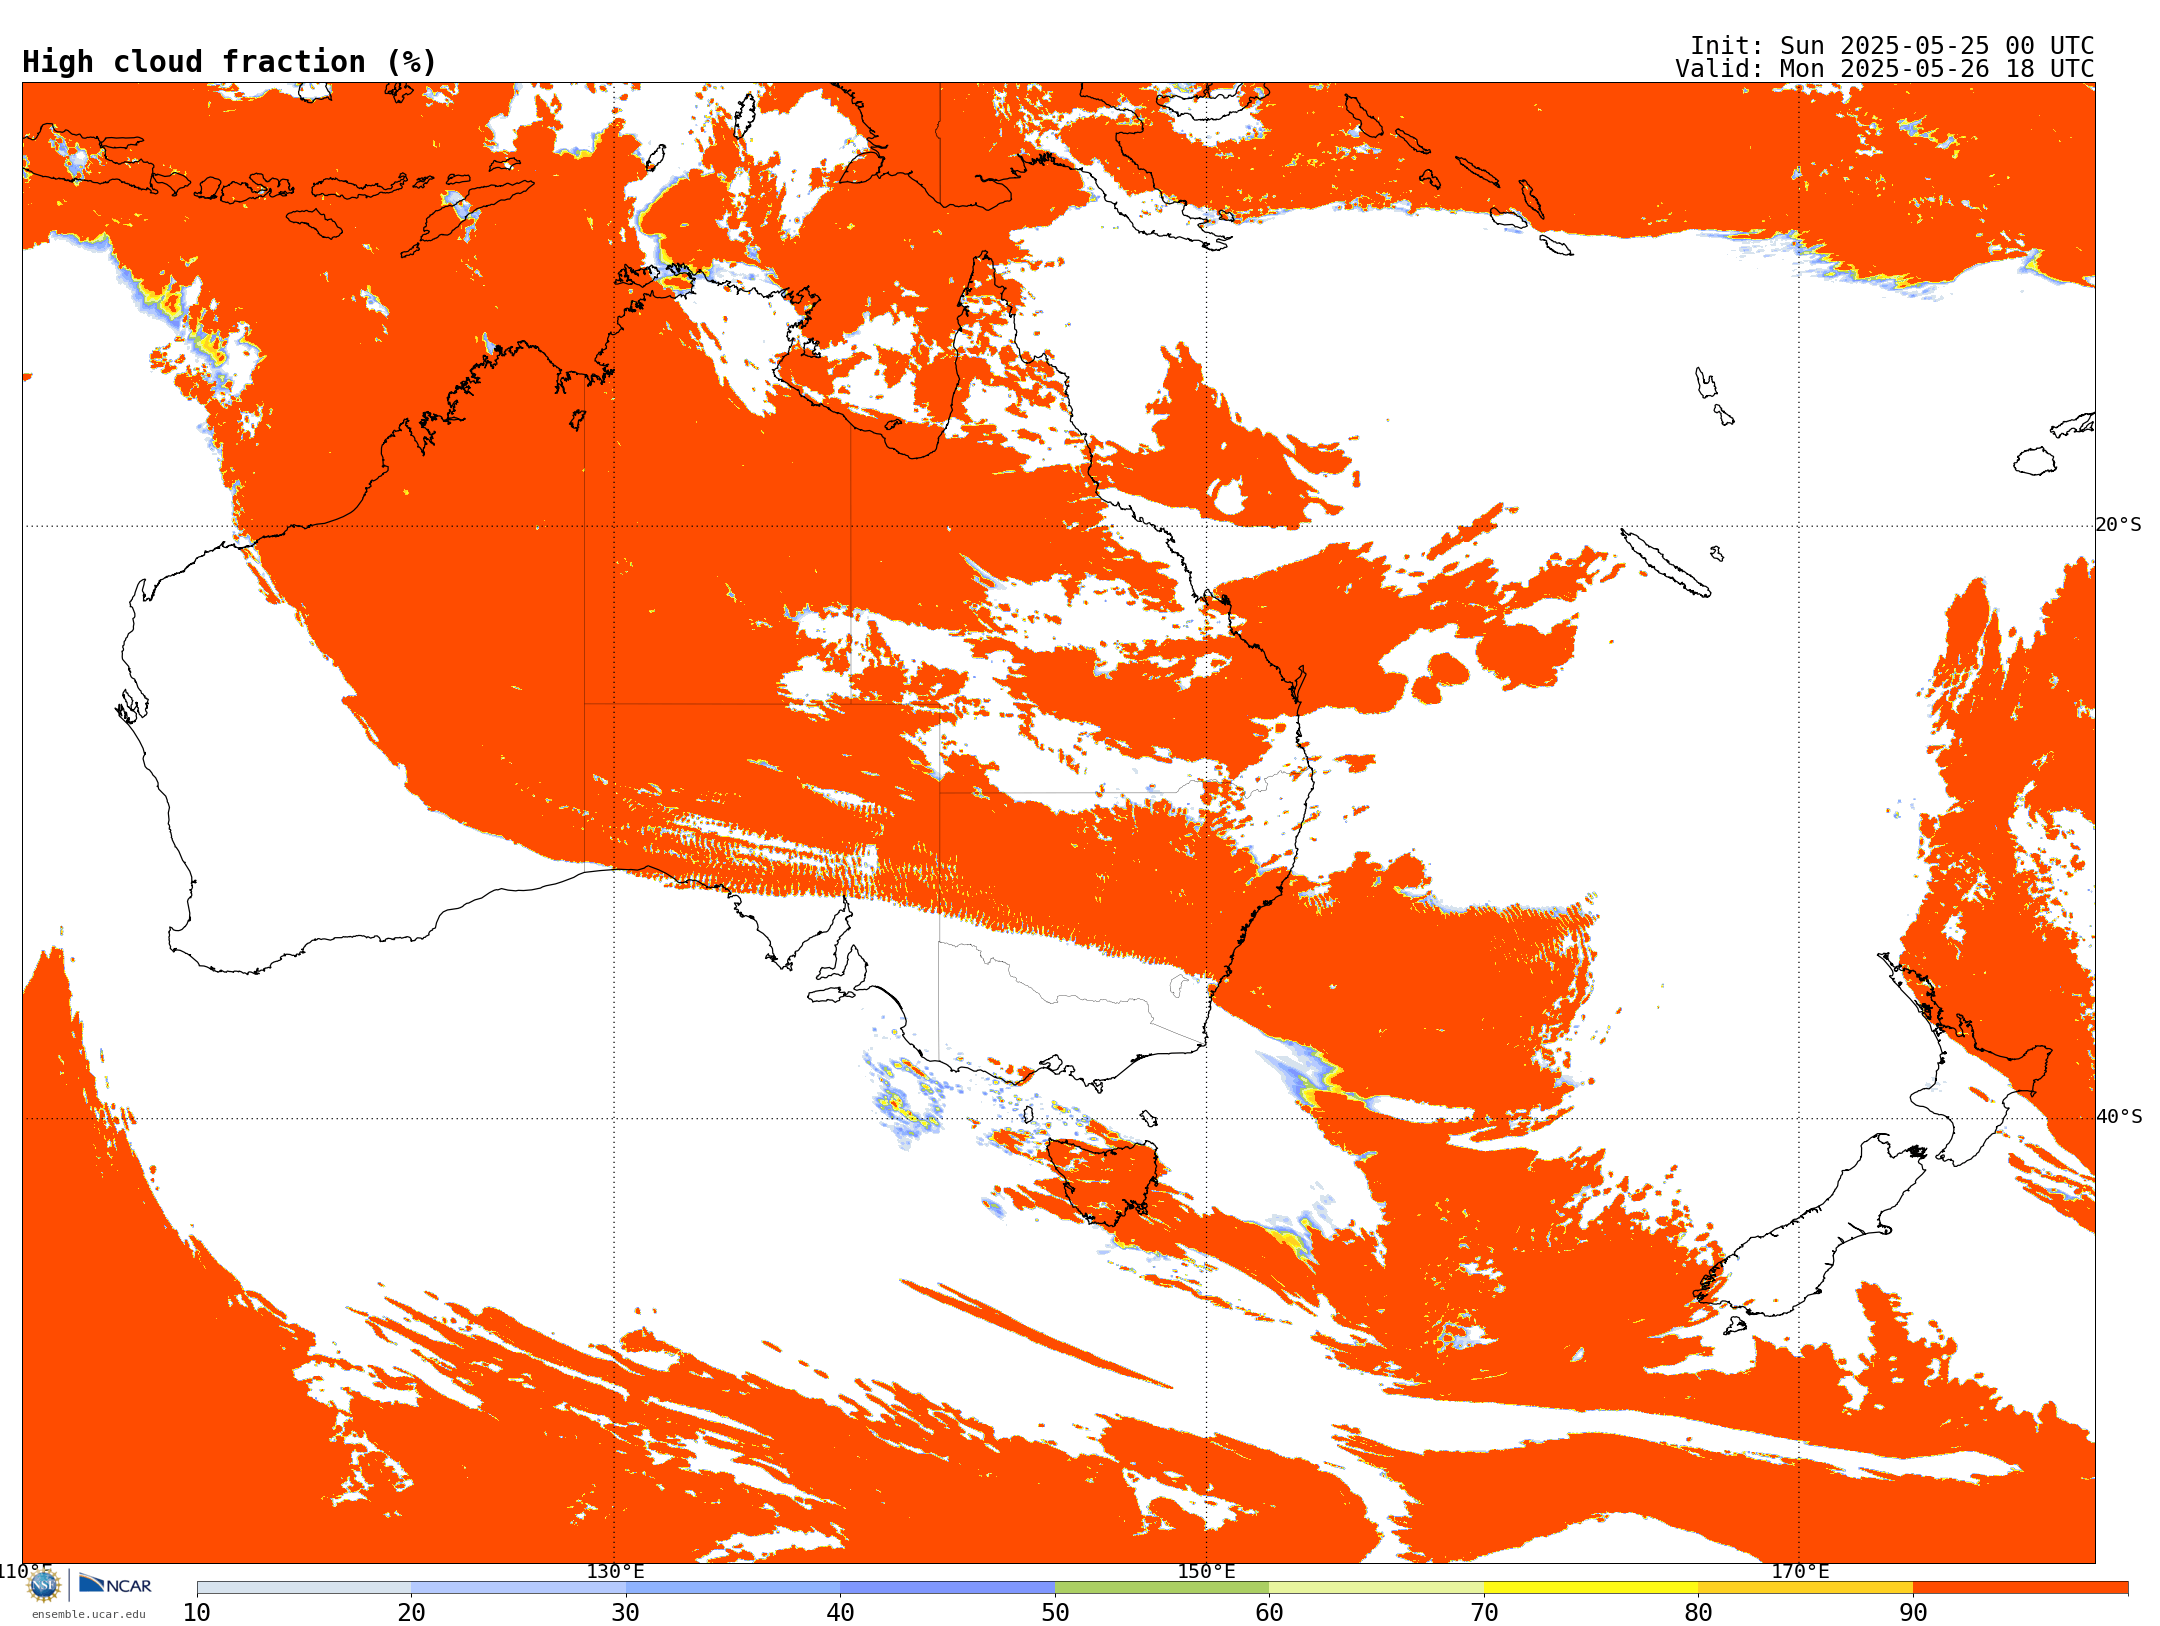
Task: Click the 20°S latitude label
Action: pos(2118,525)
